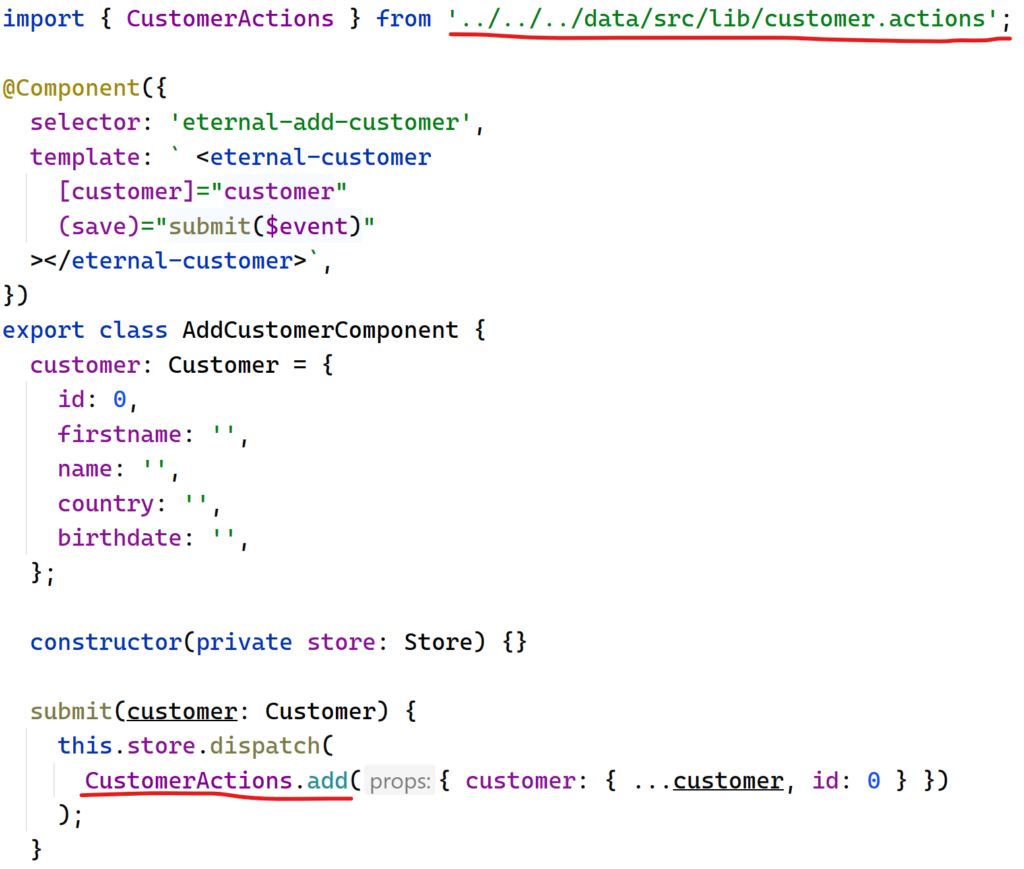Click the firstname property
The image size is (1024, 869).
click(120, 434)
